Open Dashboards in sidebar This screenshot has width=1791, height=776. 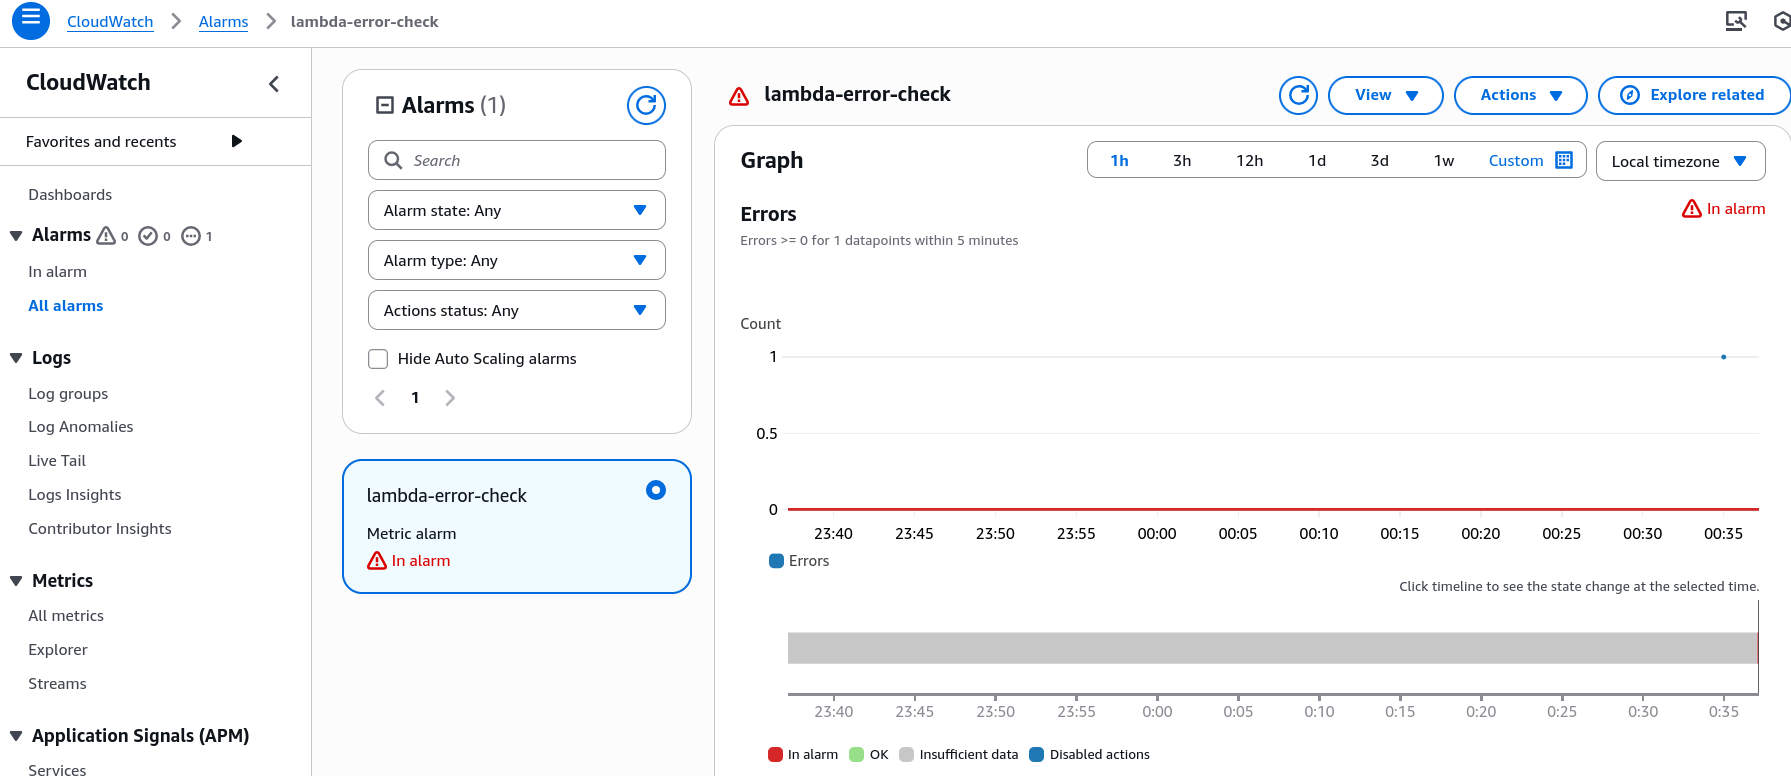(70, 195)
